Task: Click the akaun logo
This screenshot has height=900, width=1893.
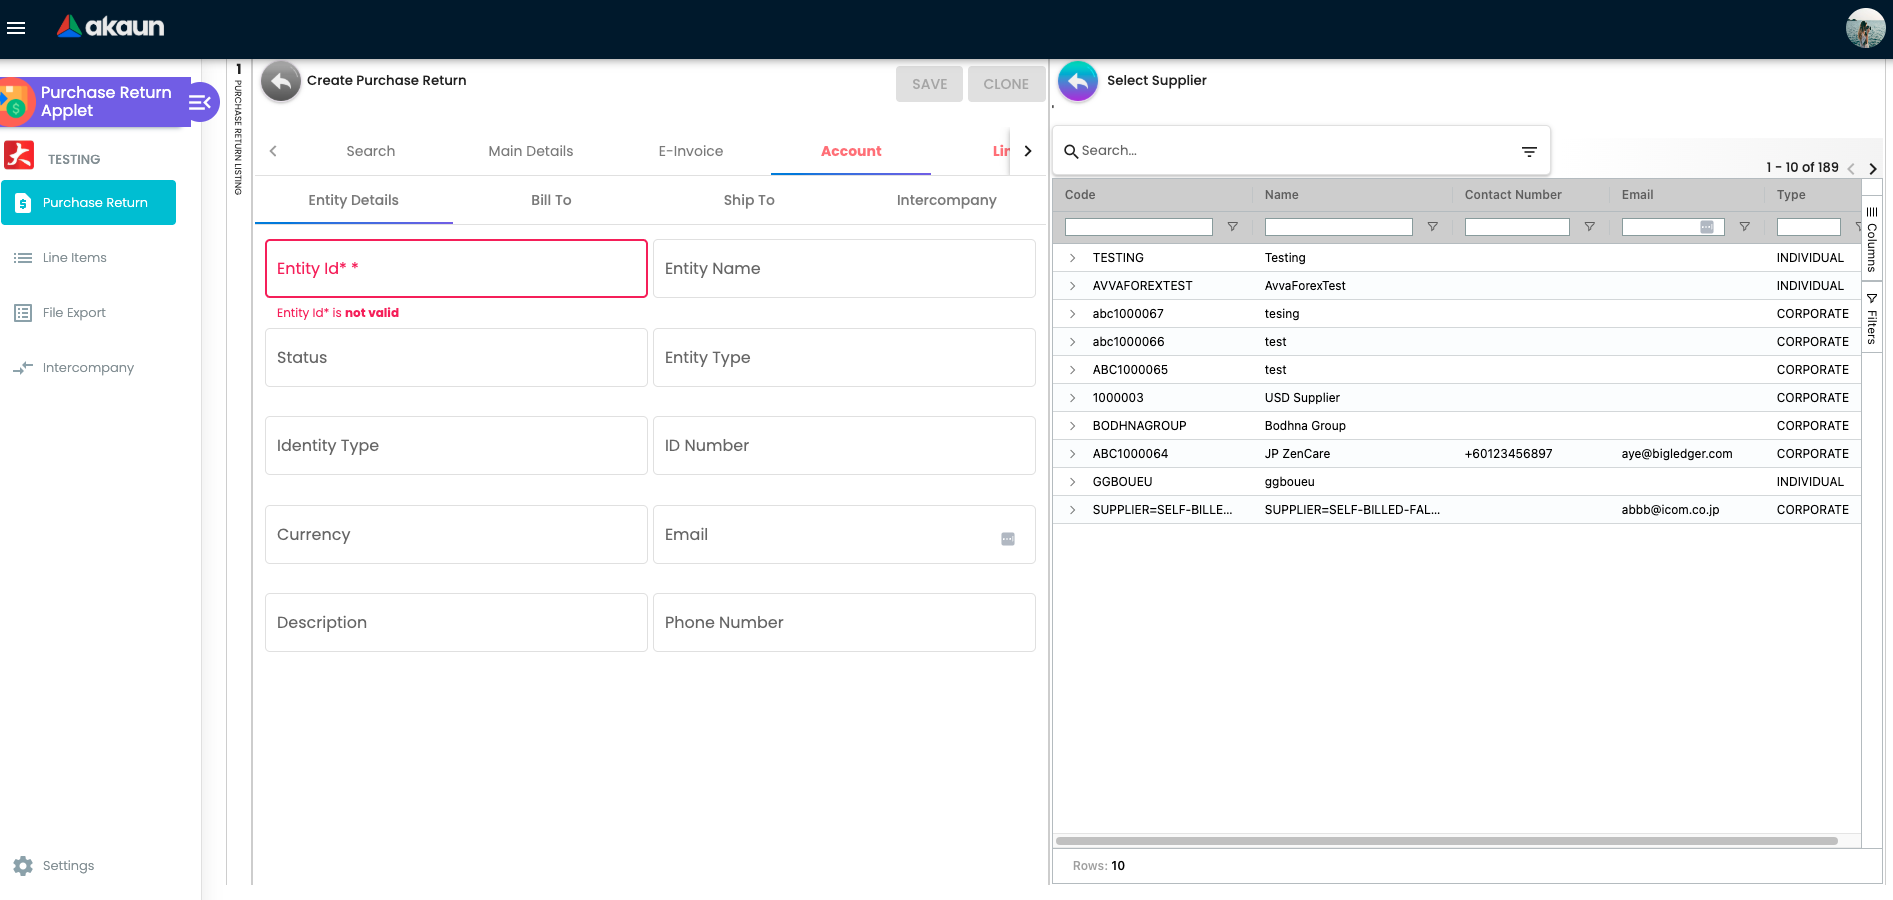Action: tap(110, 27)
